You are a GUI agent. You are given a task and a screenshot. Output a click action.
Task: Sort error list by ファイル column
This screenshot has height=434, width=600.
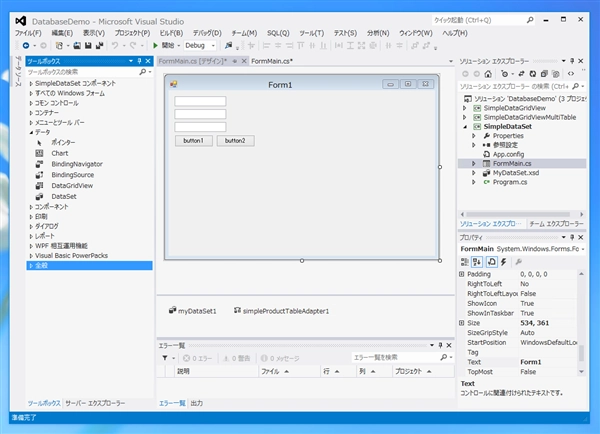[x=289, y=371]
